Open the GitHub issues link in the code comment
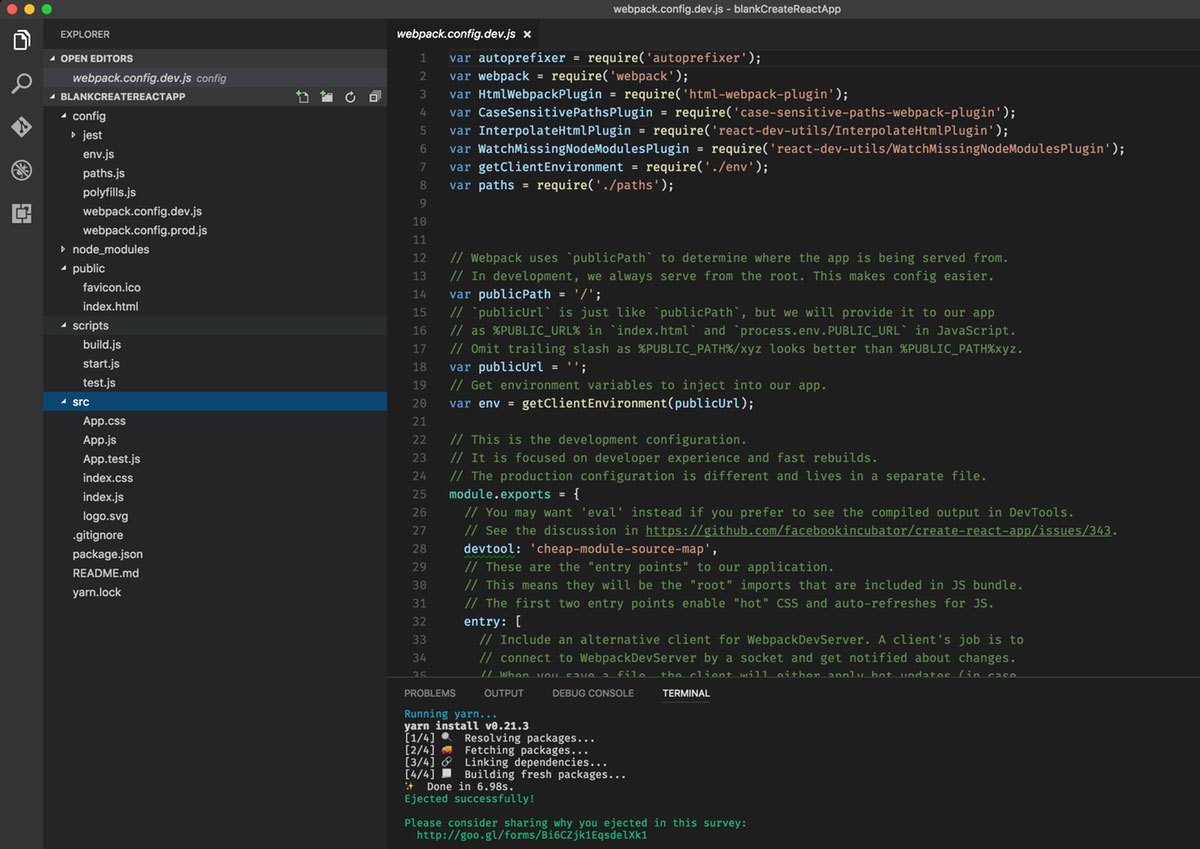1200x849 pixels. coord(878,531)
